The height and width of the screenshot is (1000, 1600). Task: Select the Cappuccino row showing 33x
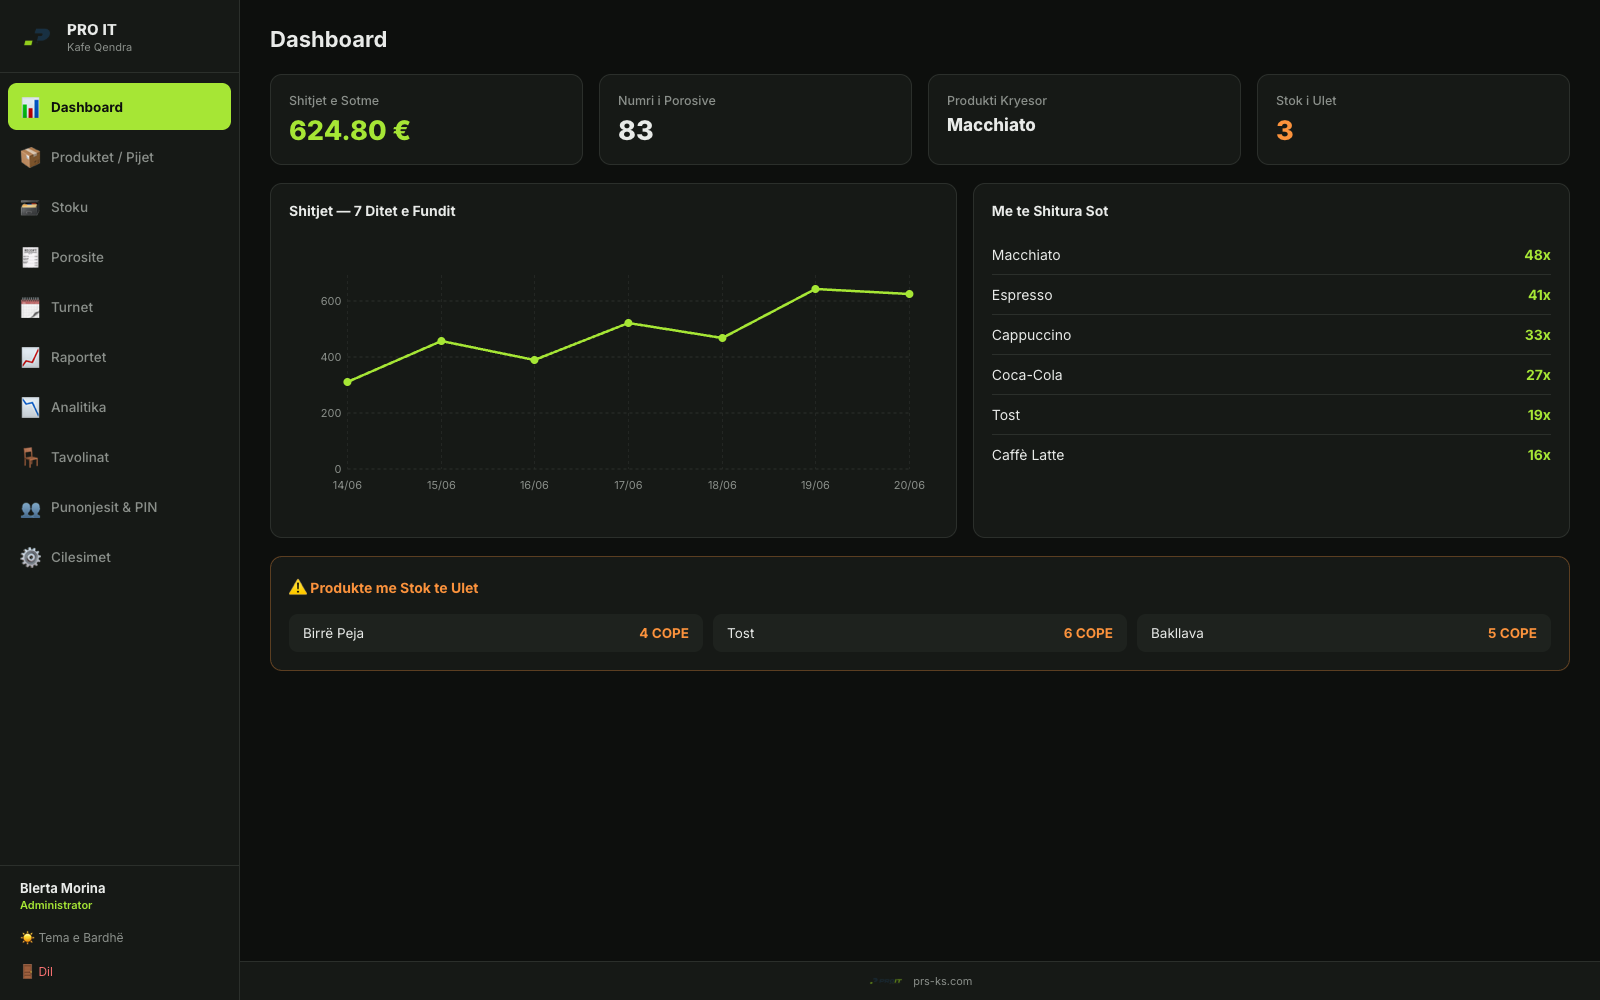click(x=1271, y=335)
